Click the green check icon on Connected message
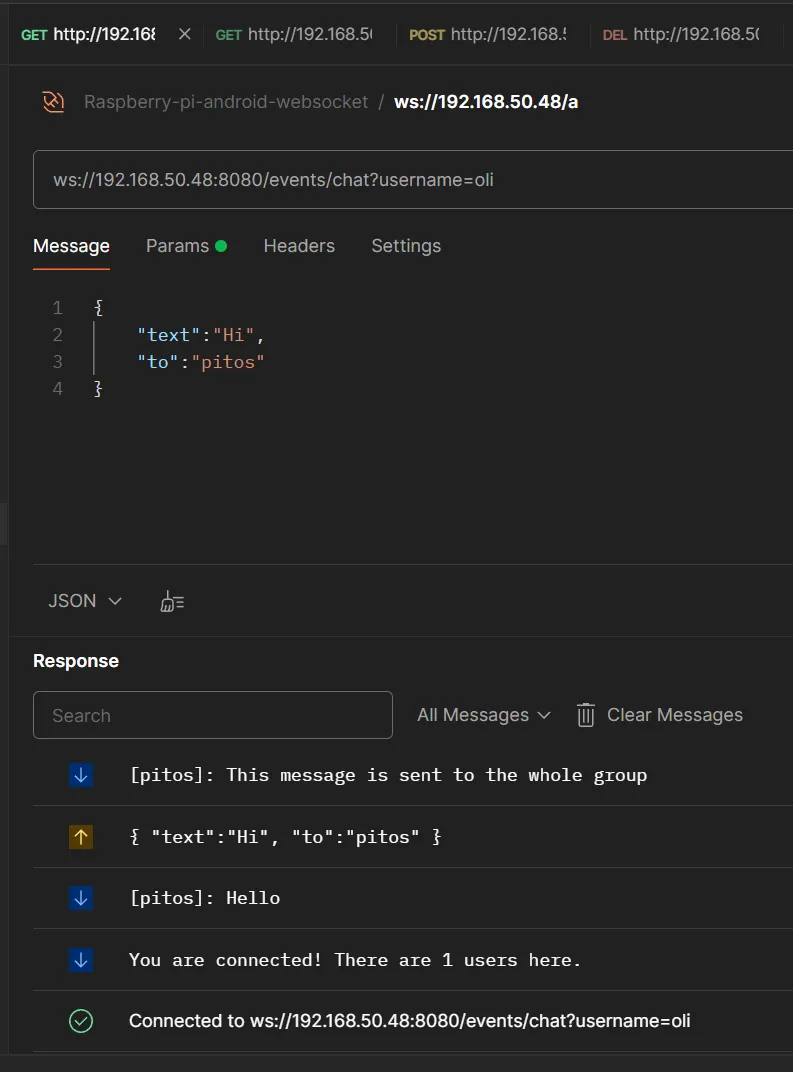 81,1021
